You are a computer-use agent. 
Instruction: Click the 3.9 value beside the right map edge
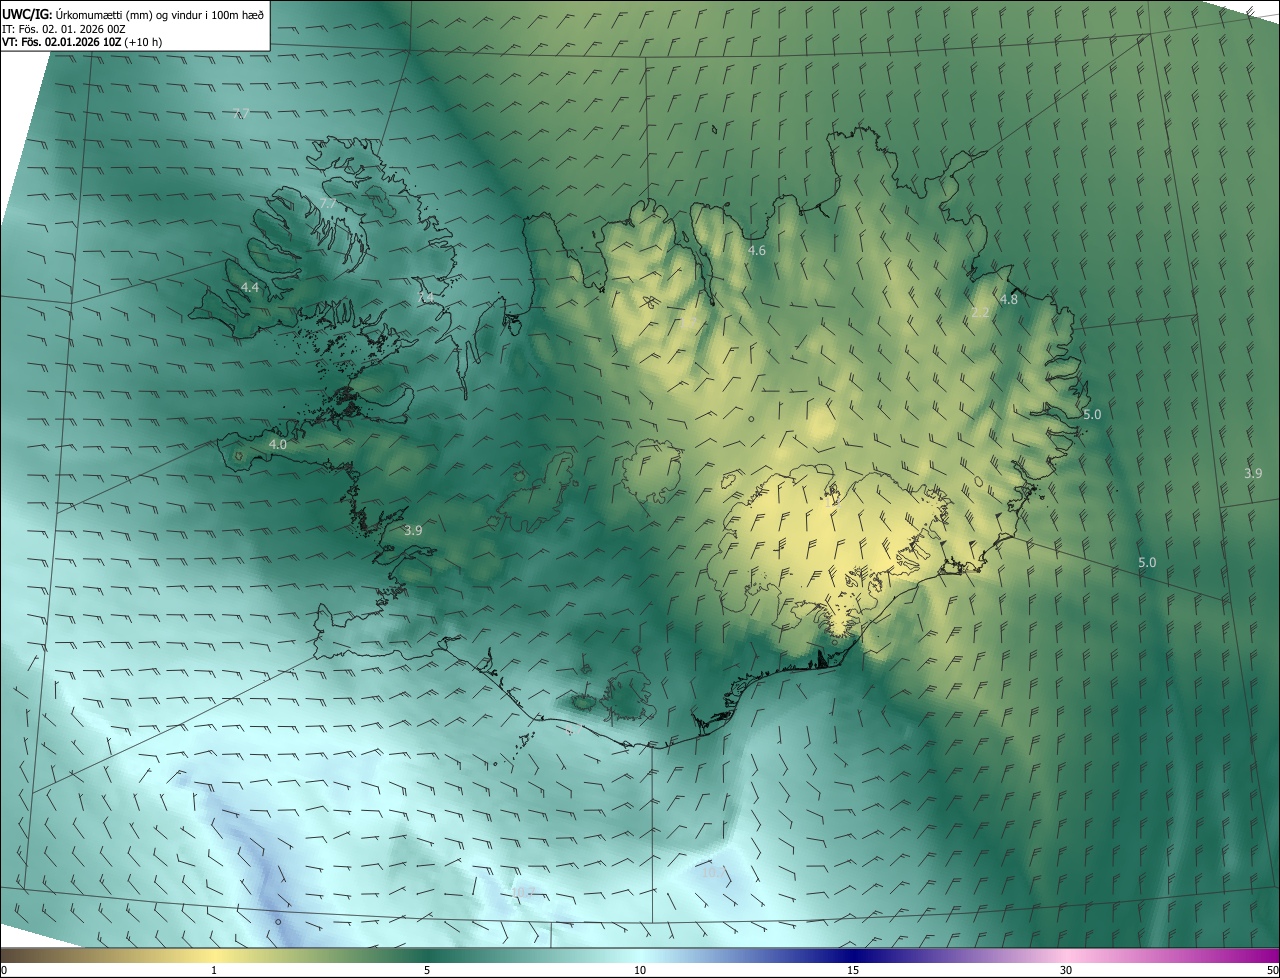tap(1253, 473)
